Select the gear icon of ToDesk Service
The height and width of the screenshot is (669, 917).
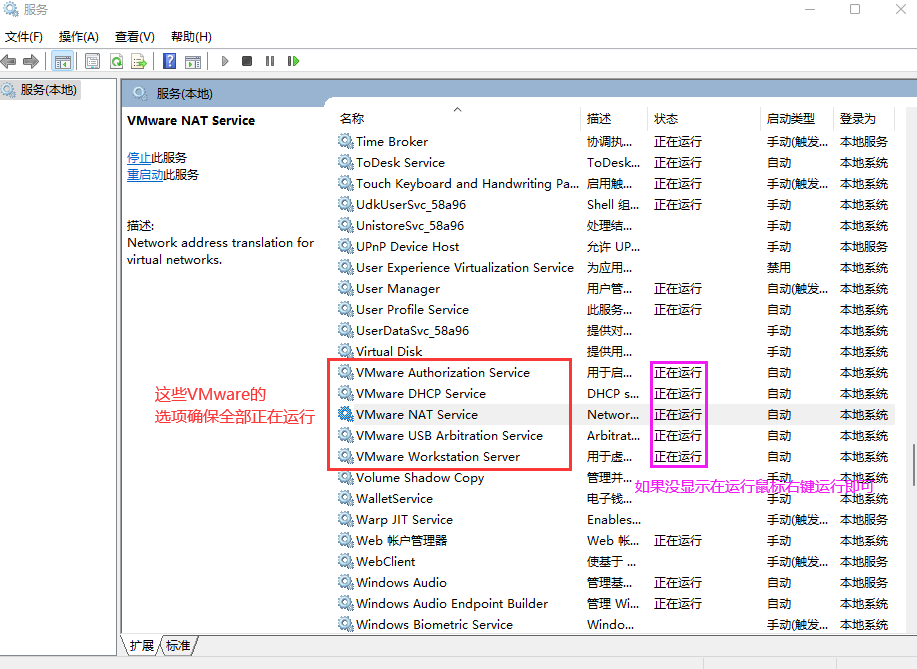click(x=346, y=162)
